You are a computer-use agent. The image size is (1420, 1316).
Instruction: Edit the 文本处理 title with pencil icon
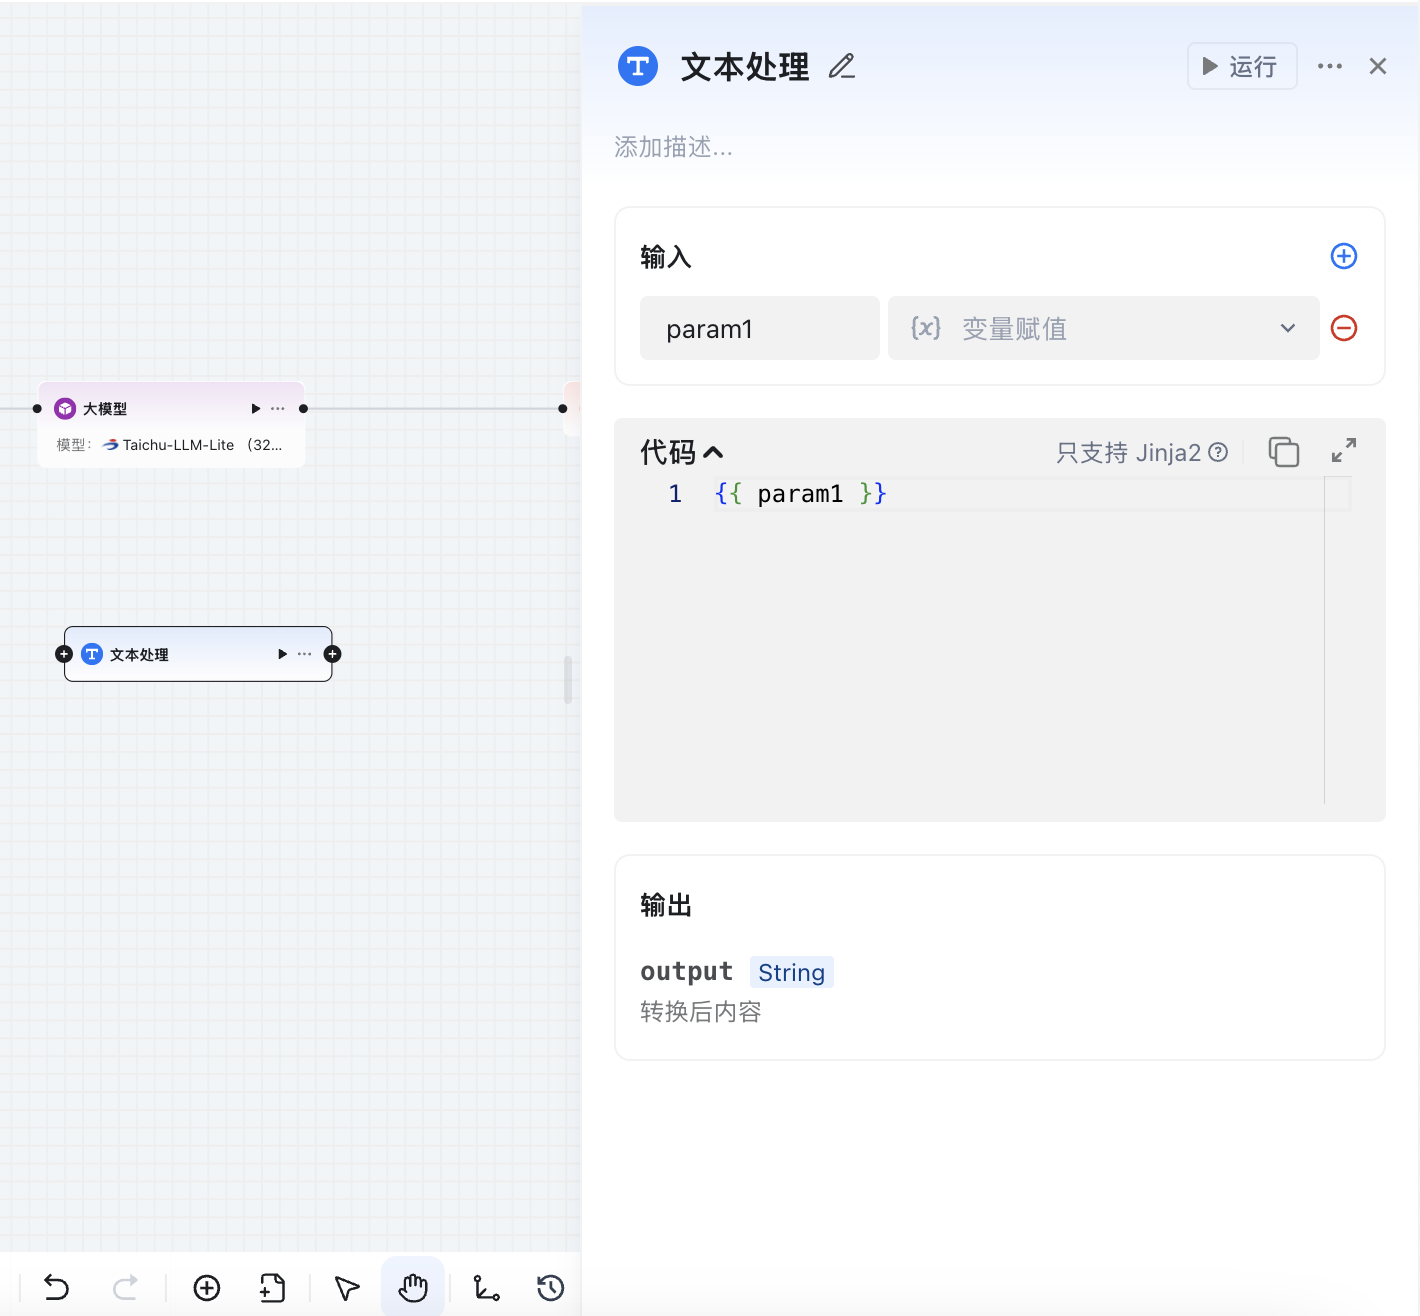pyautogui.click(x=842, y=67)
